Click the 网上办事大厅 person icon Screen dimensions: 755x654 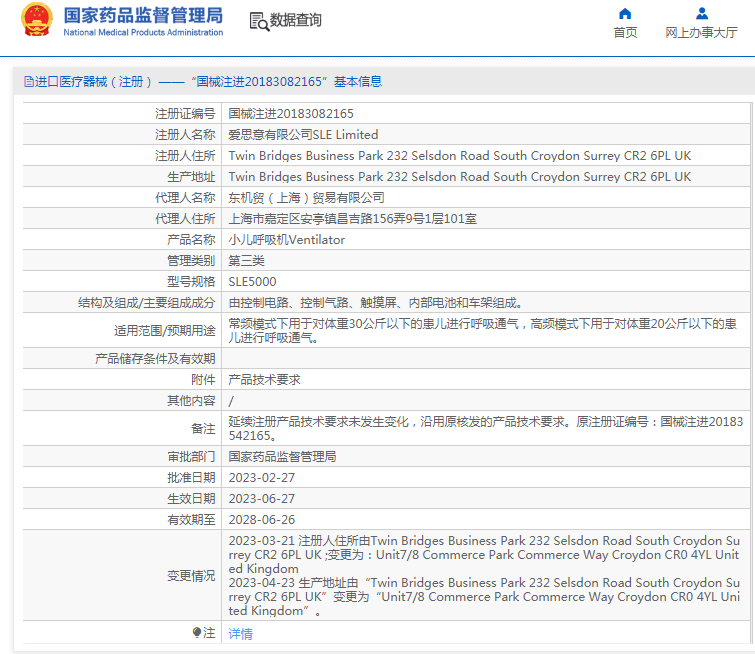[x=702, y=14]
